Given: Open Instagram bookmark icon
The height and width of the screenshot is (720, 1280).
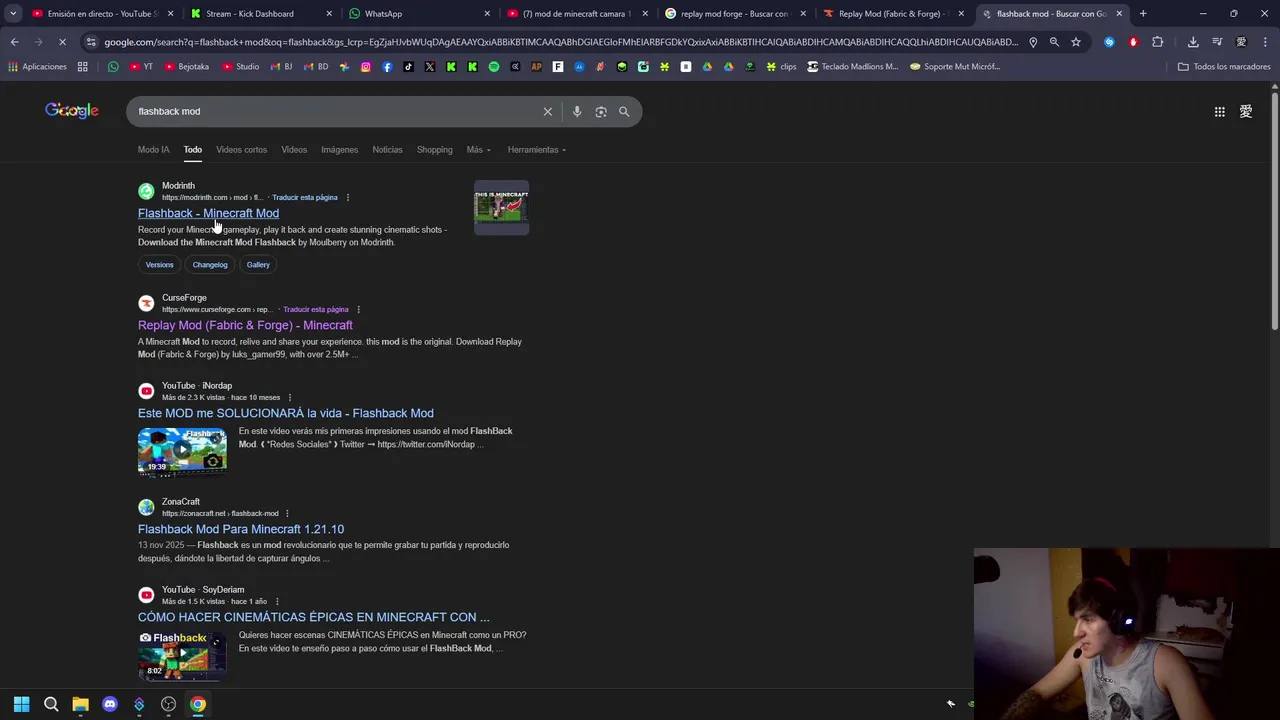Looking at the screenshot, I should (x=366, y=67).
